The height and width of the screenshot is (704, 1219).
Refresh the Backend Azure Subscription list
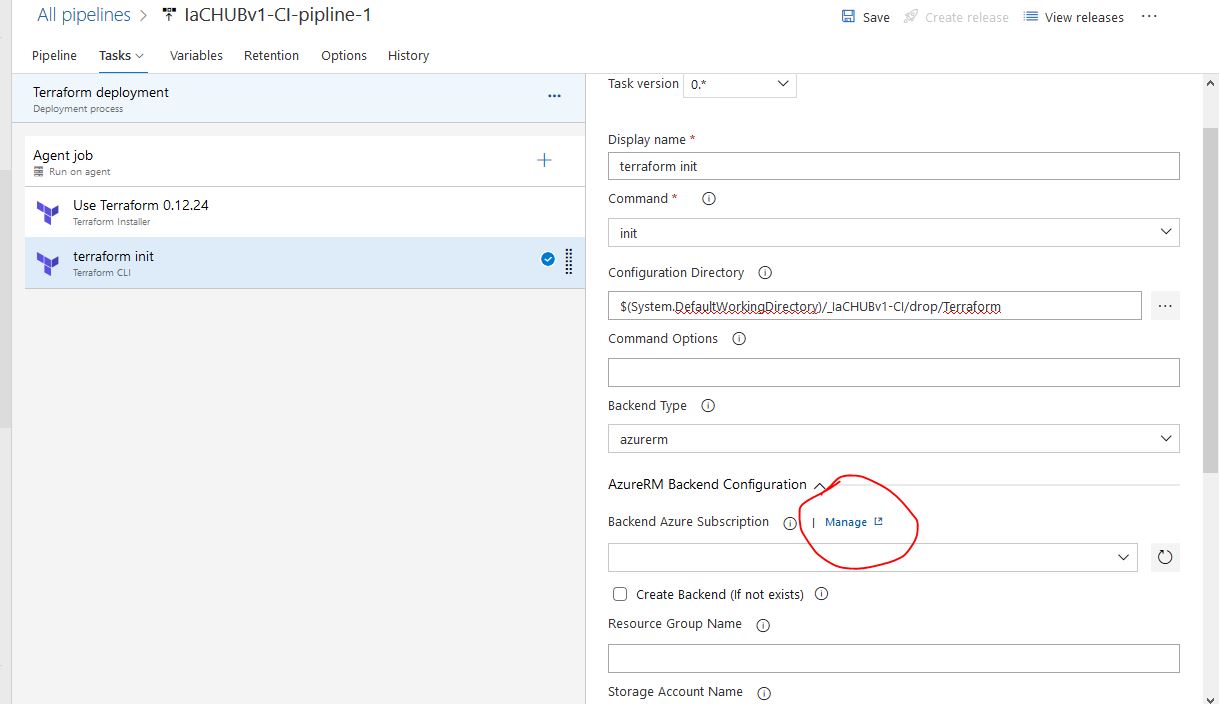[x=1164, y=557]
